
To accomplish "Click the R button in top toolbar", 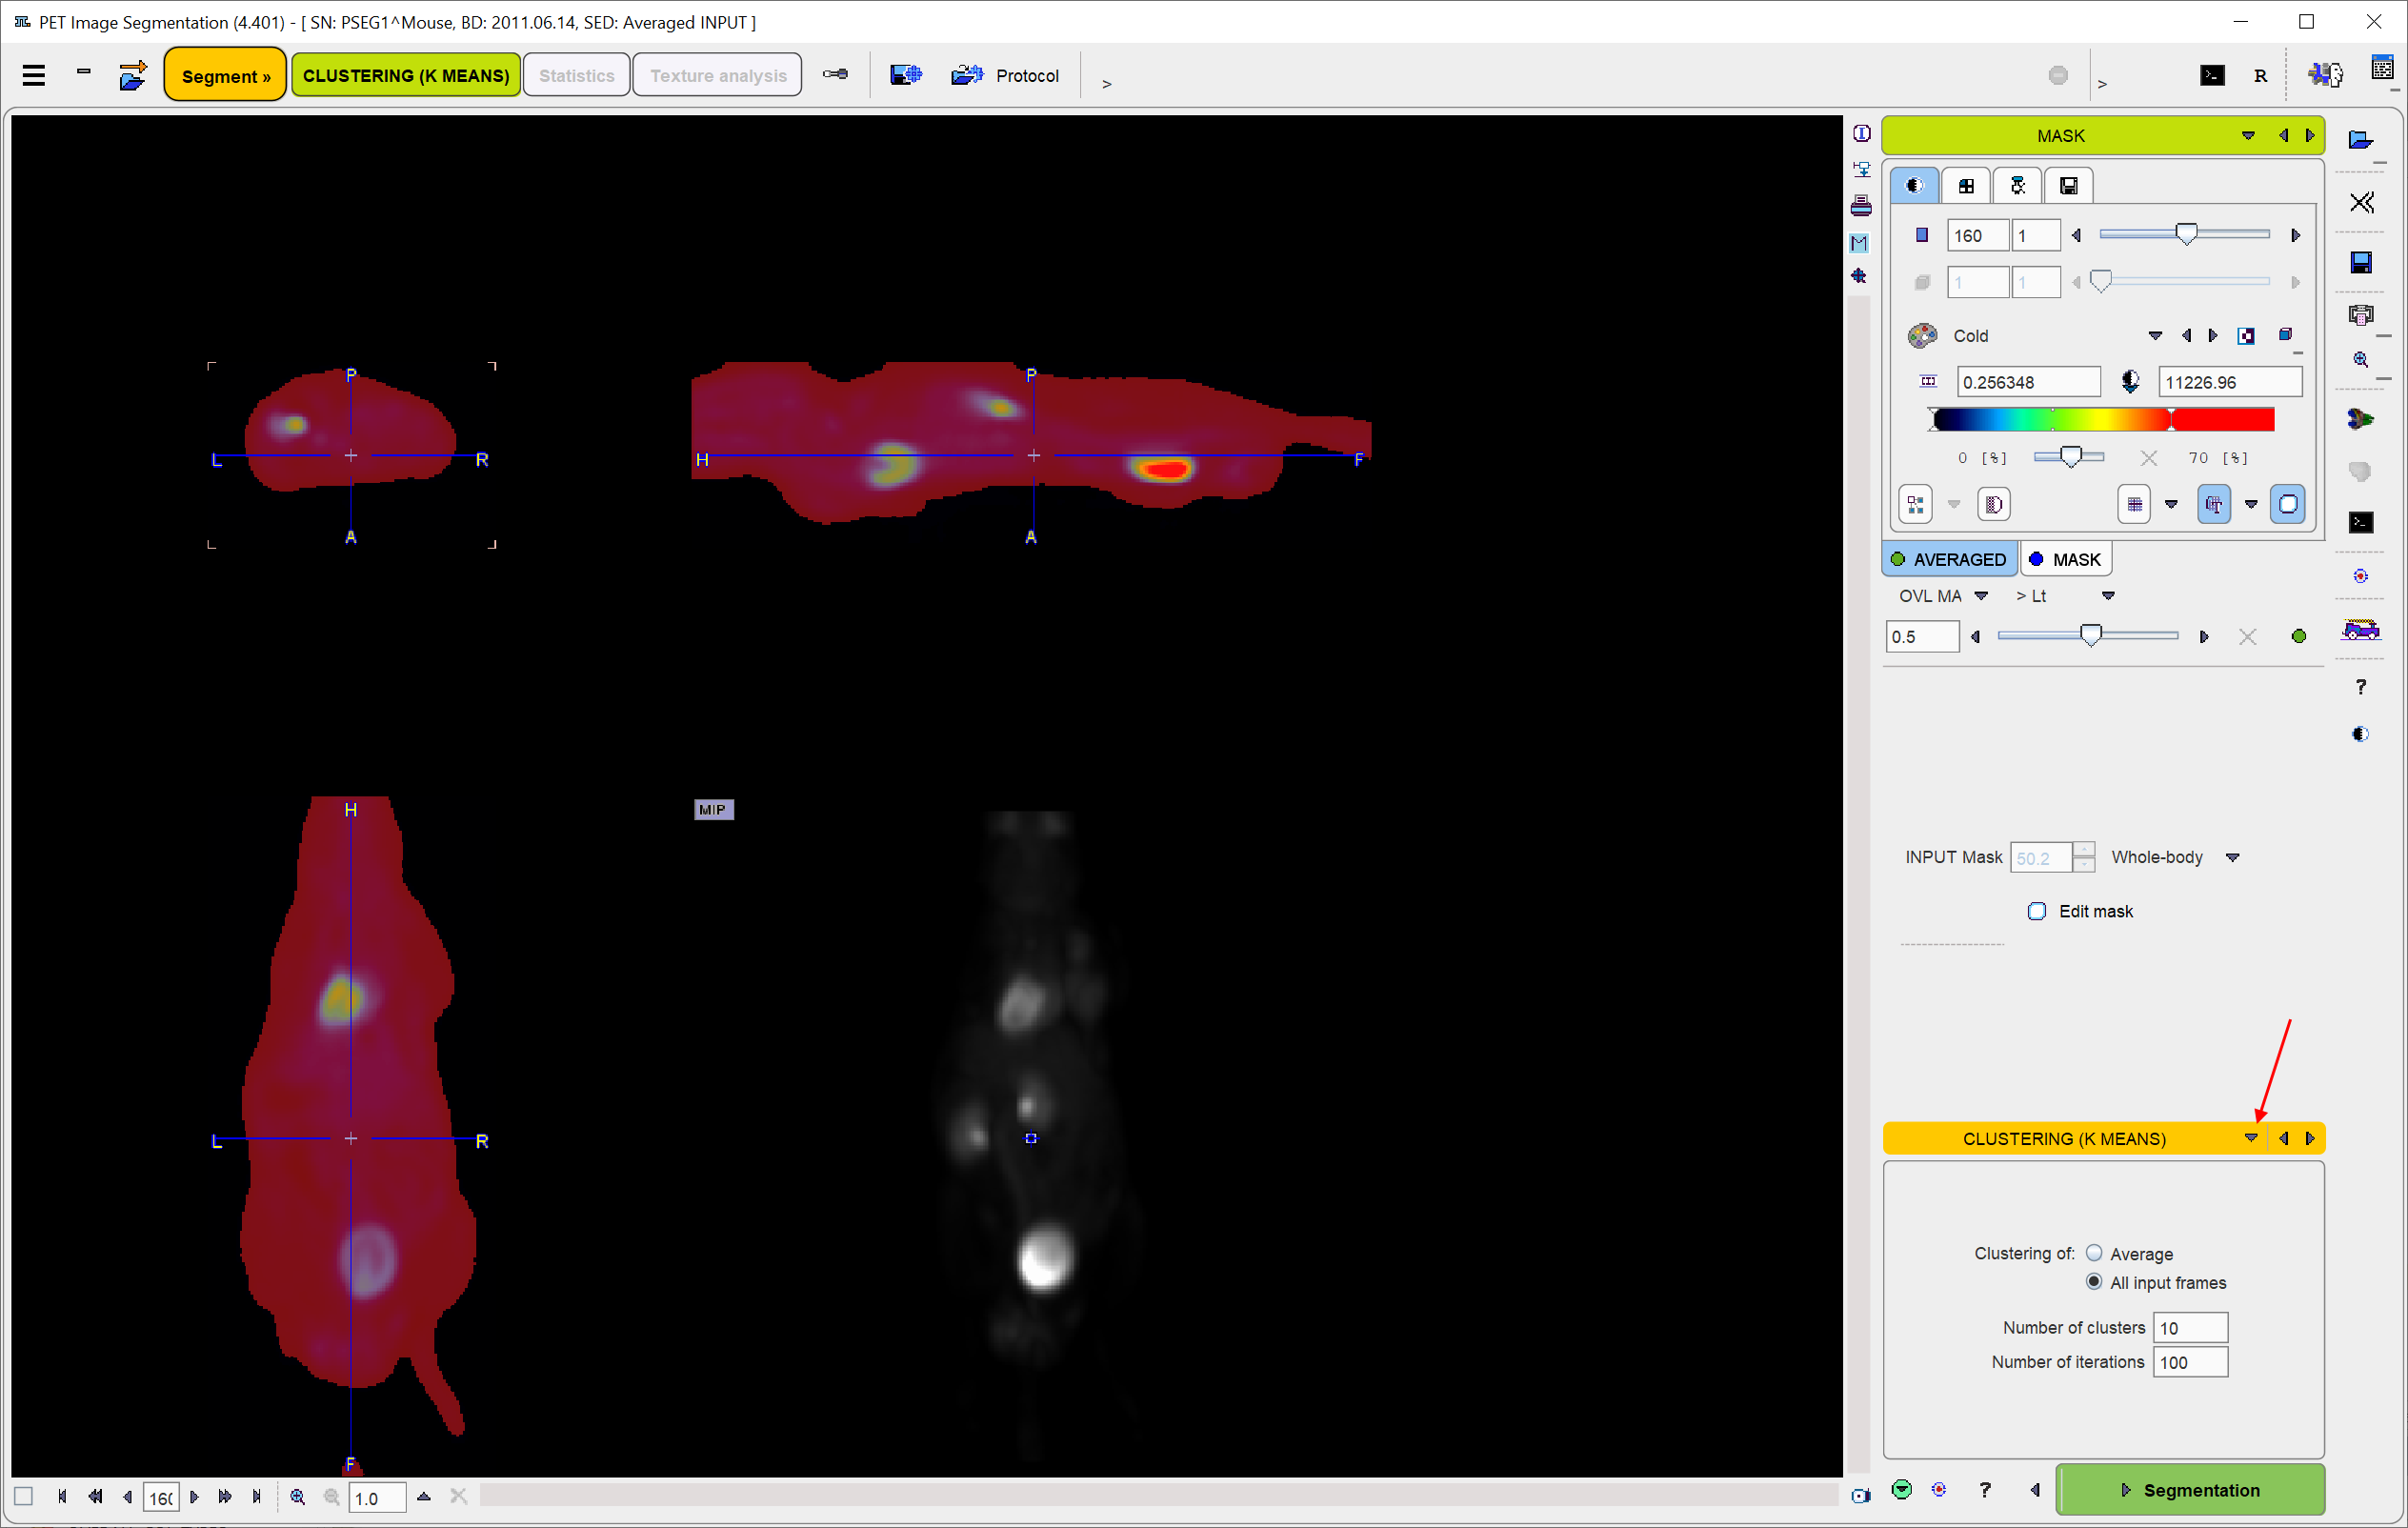I will [x=2260, y=76].
